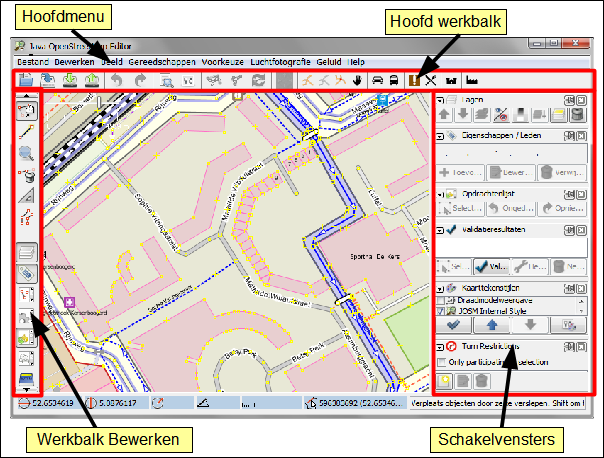Move style up with blue arrow button
Viewport: 604px width, 458px height.
tap(492, 325)
